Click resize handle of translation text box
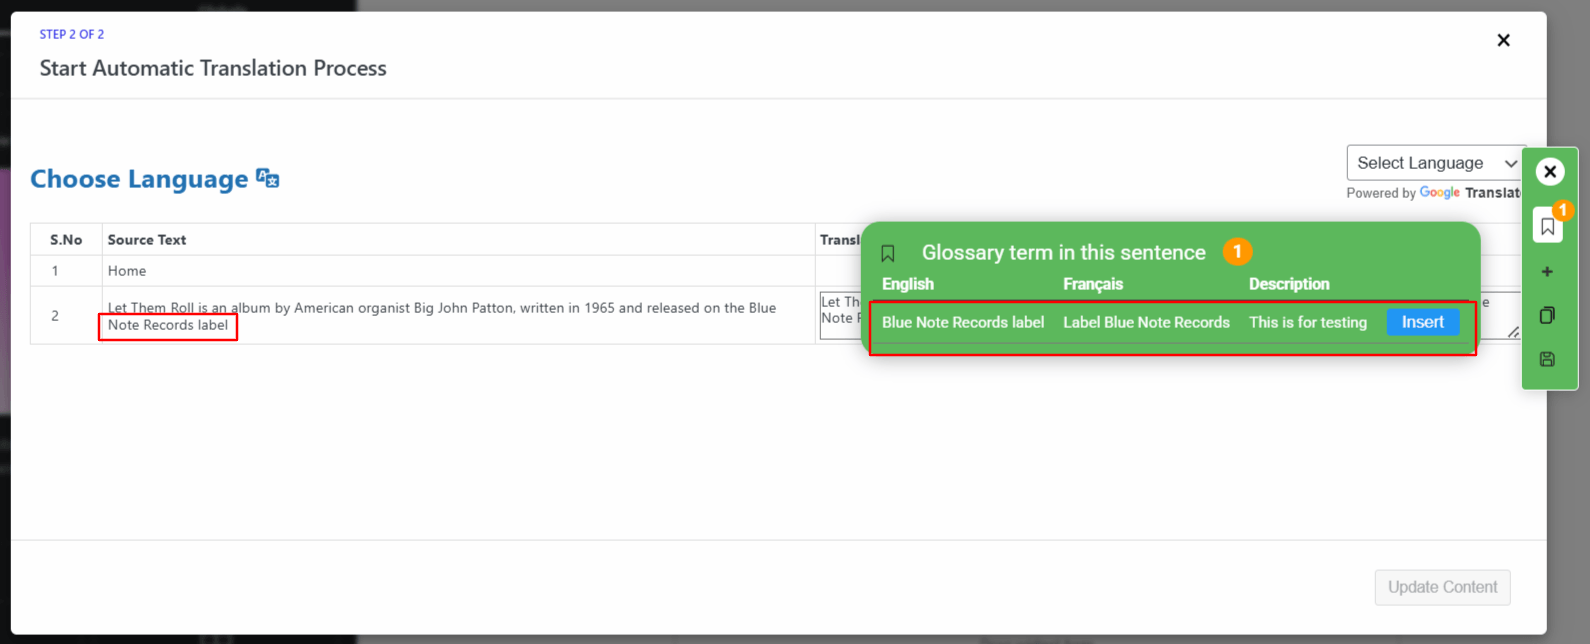Image resolution: width=1590 pixels, height=644 pixels. (x=1513, y=333)
